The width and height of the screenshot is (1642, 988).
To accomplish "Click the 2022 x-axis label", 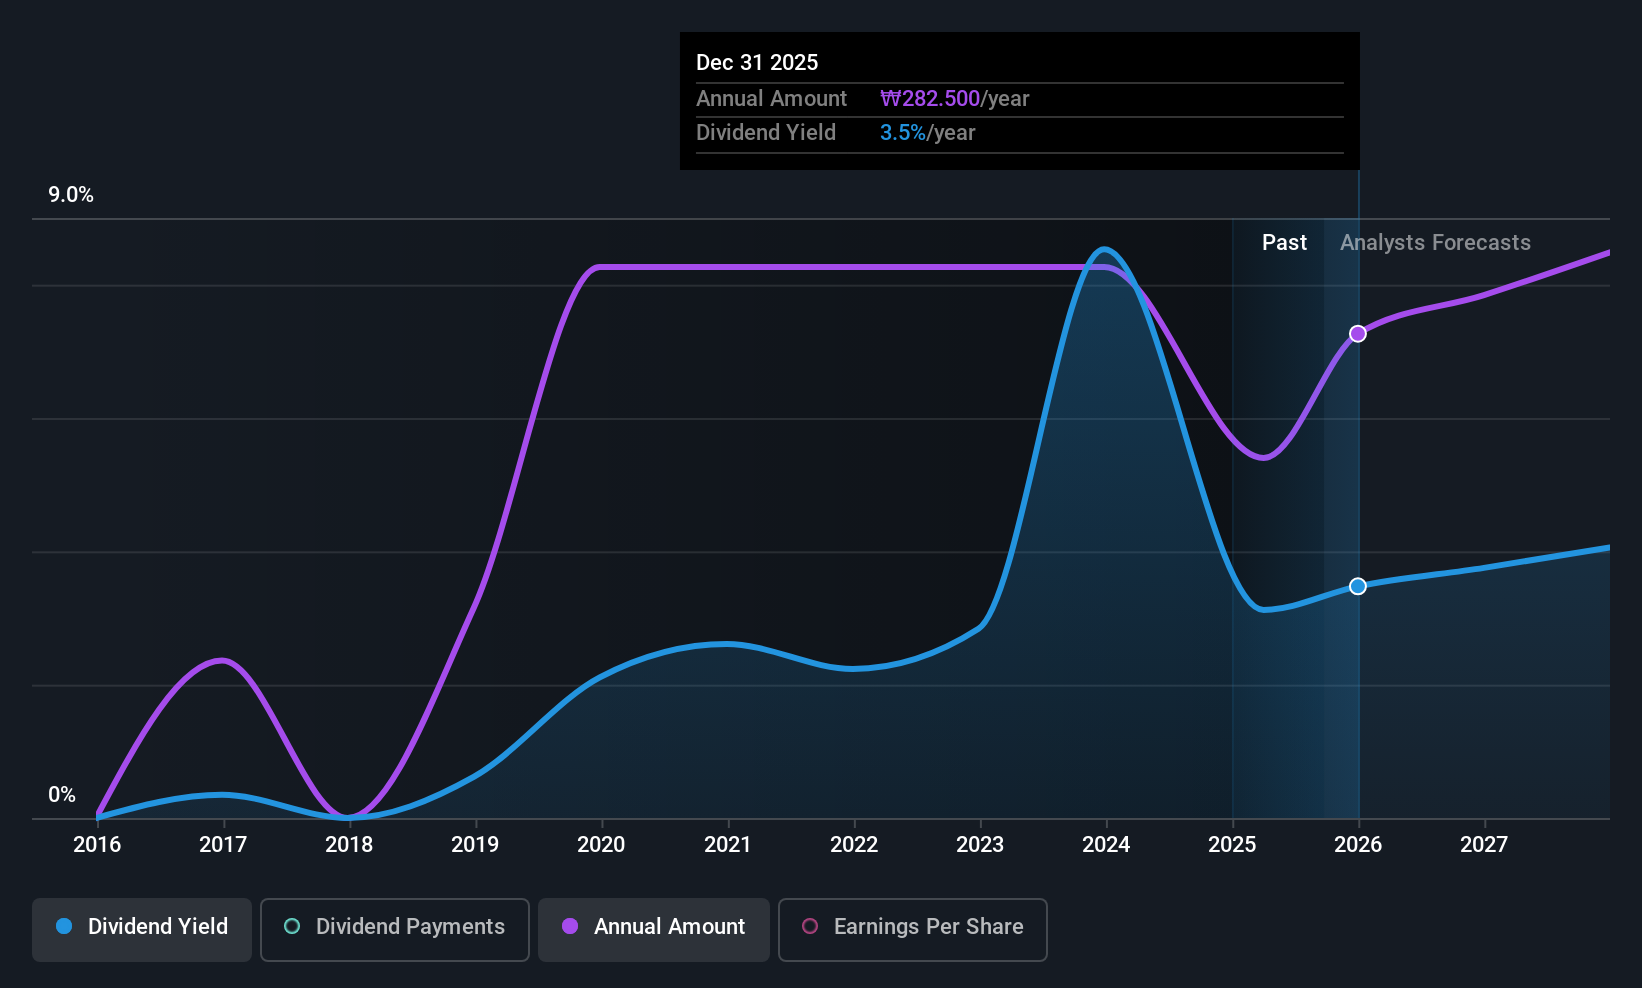I will [854, 845].
